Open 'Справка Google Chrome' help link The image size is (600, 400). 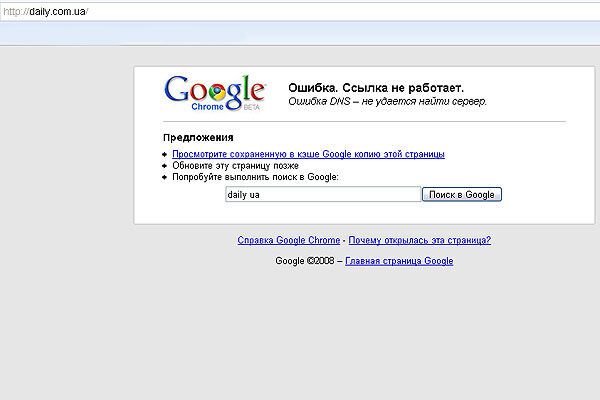(x=289, y=240)
